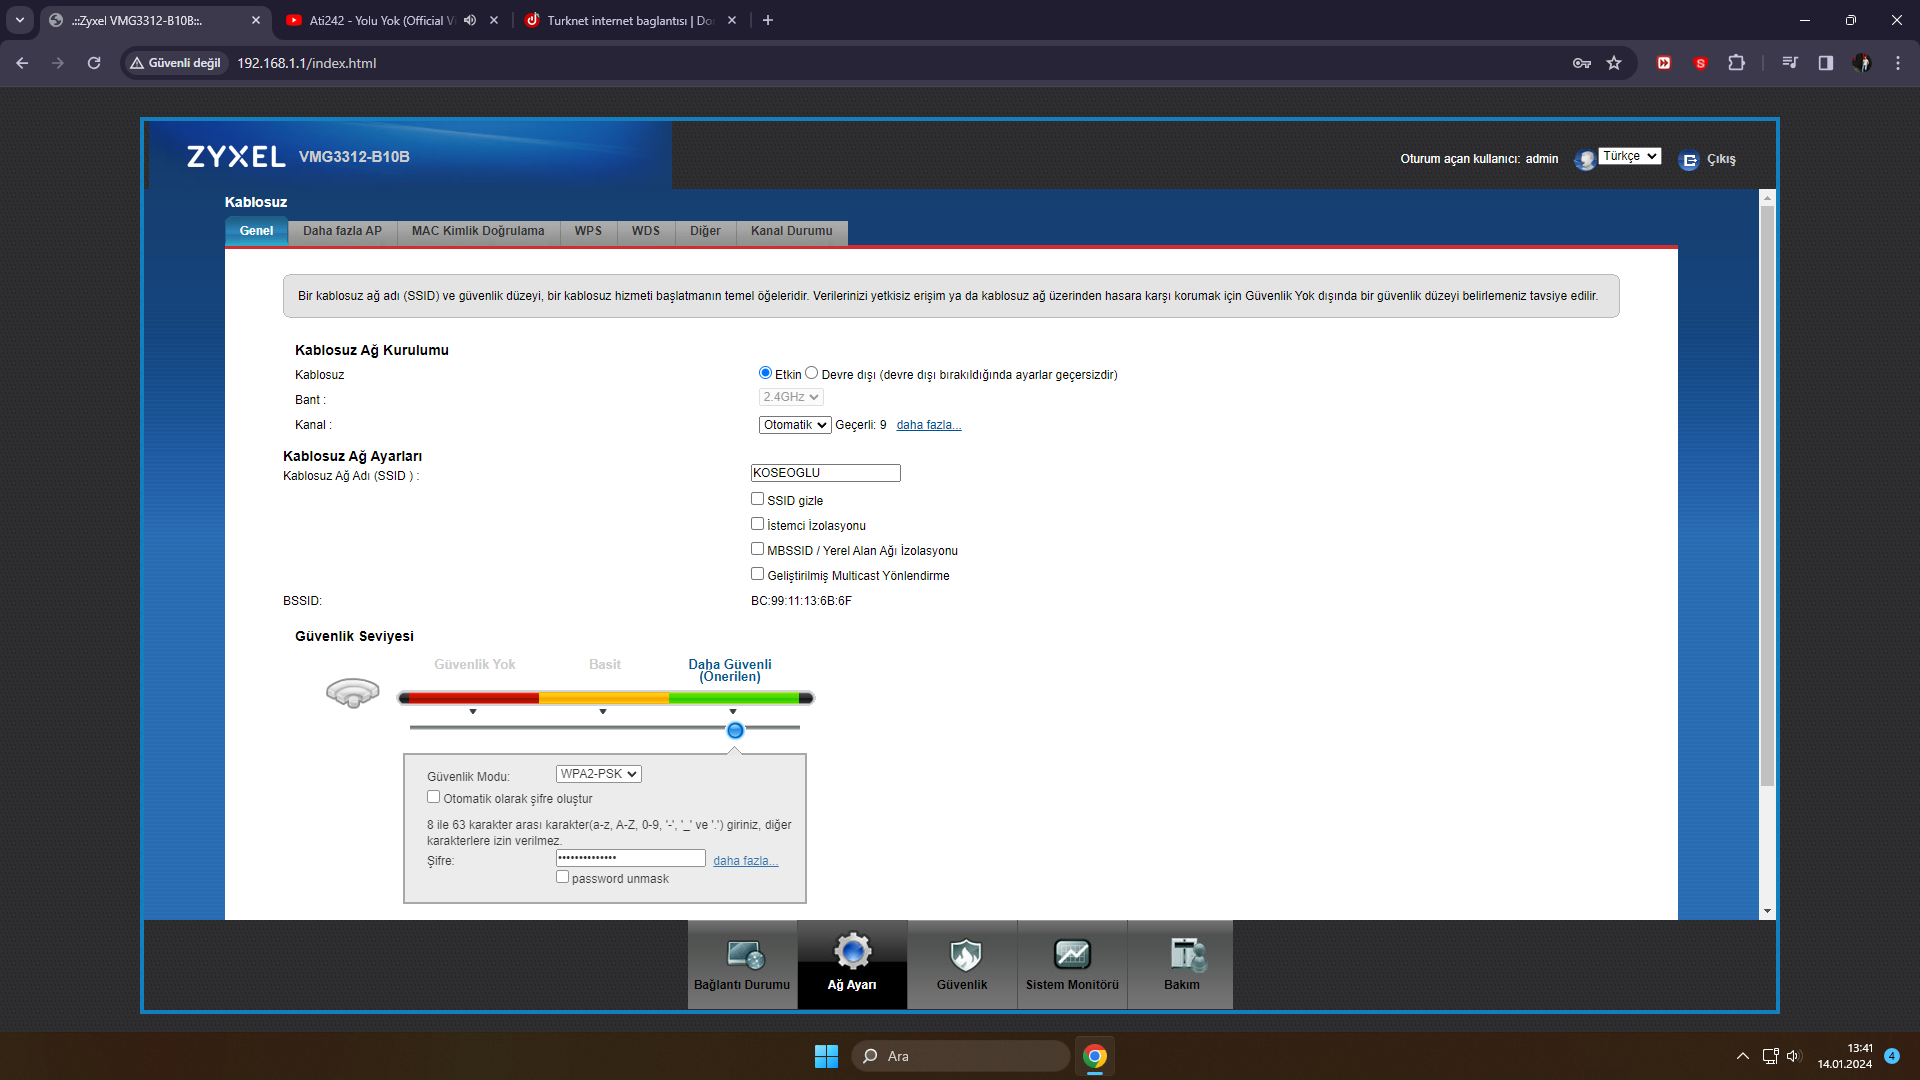The height and width of the screenshot is (1080, 1920).
Task: Click daha fazla link beside Şifre
Action: tap(745, 861)
